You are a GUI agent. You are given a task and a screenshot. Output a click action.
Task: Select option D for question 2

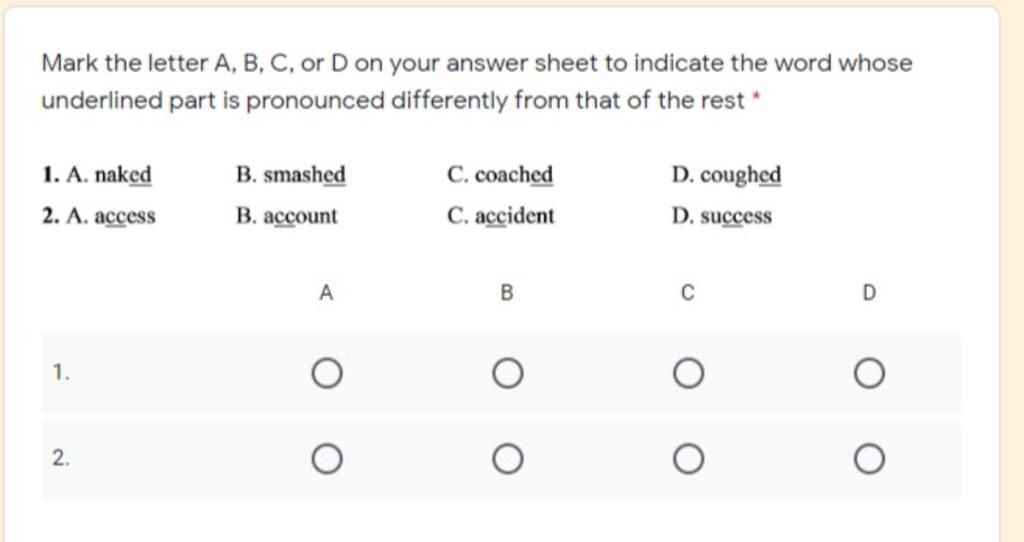point(868,460)
